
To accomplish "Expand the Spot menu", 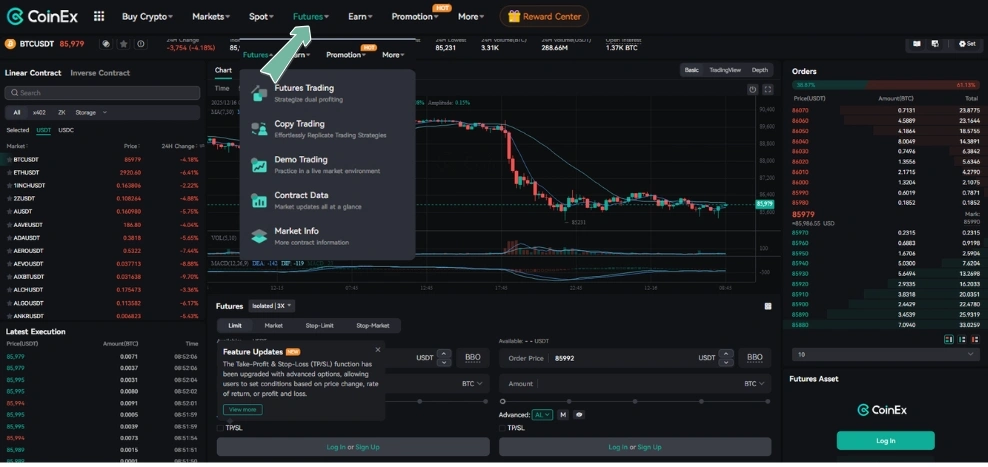I will [261, 16].
